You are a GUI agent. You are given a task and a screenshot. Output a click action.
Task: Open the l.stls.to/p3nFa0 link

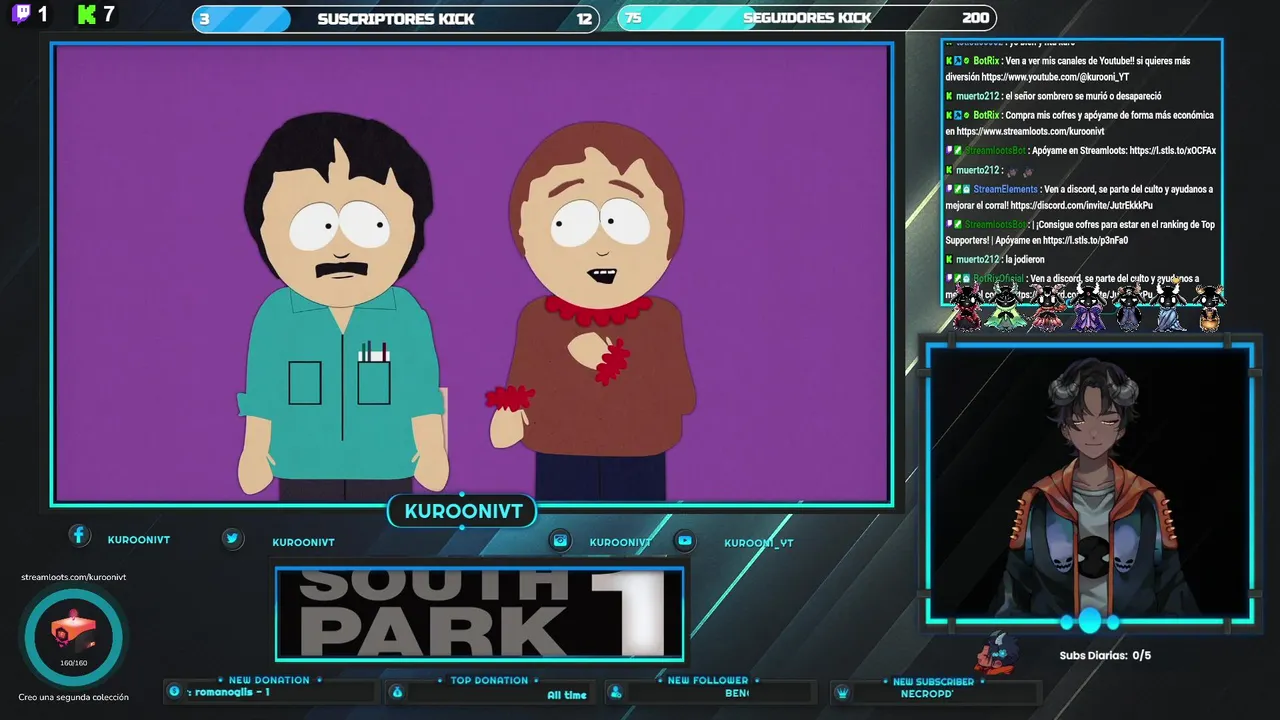coord(1085,241)
